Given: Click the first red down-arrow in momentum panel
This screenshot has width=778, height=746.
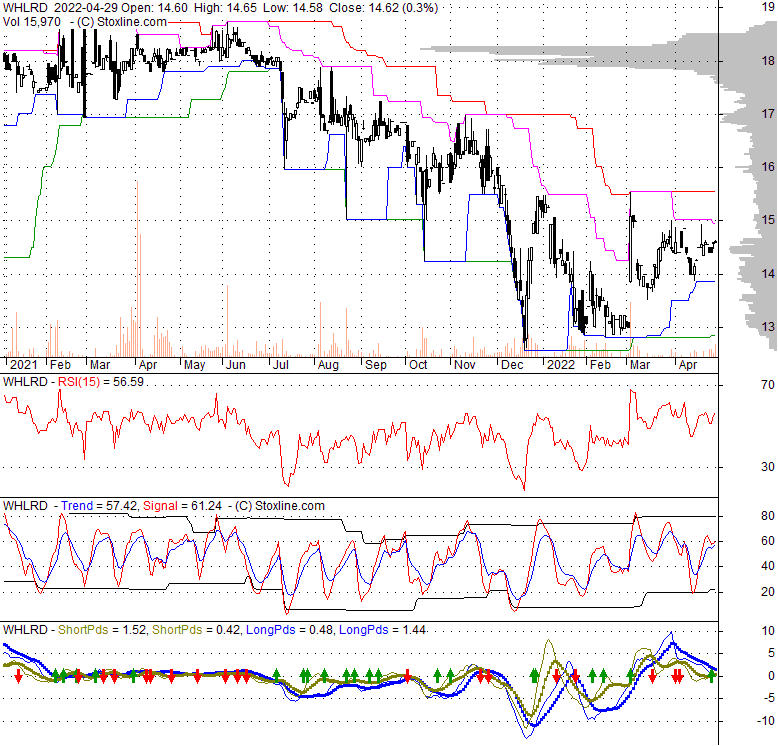Looking at the screenshot, I should tap(18, 677).
